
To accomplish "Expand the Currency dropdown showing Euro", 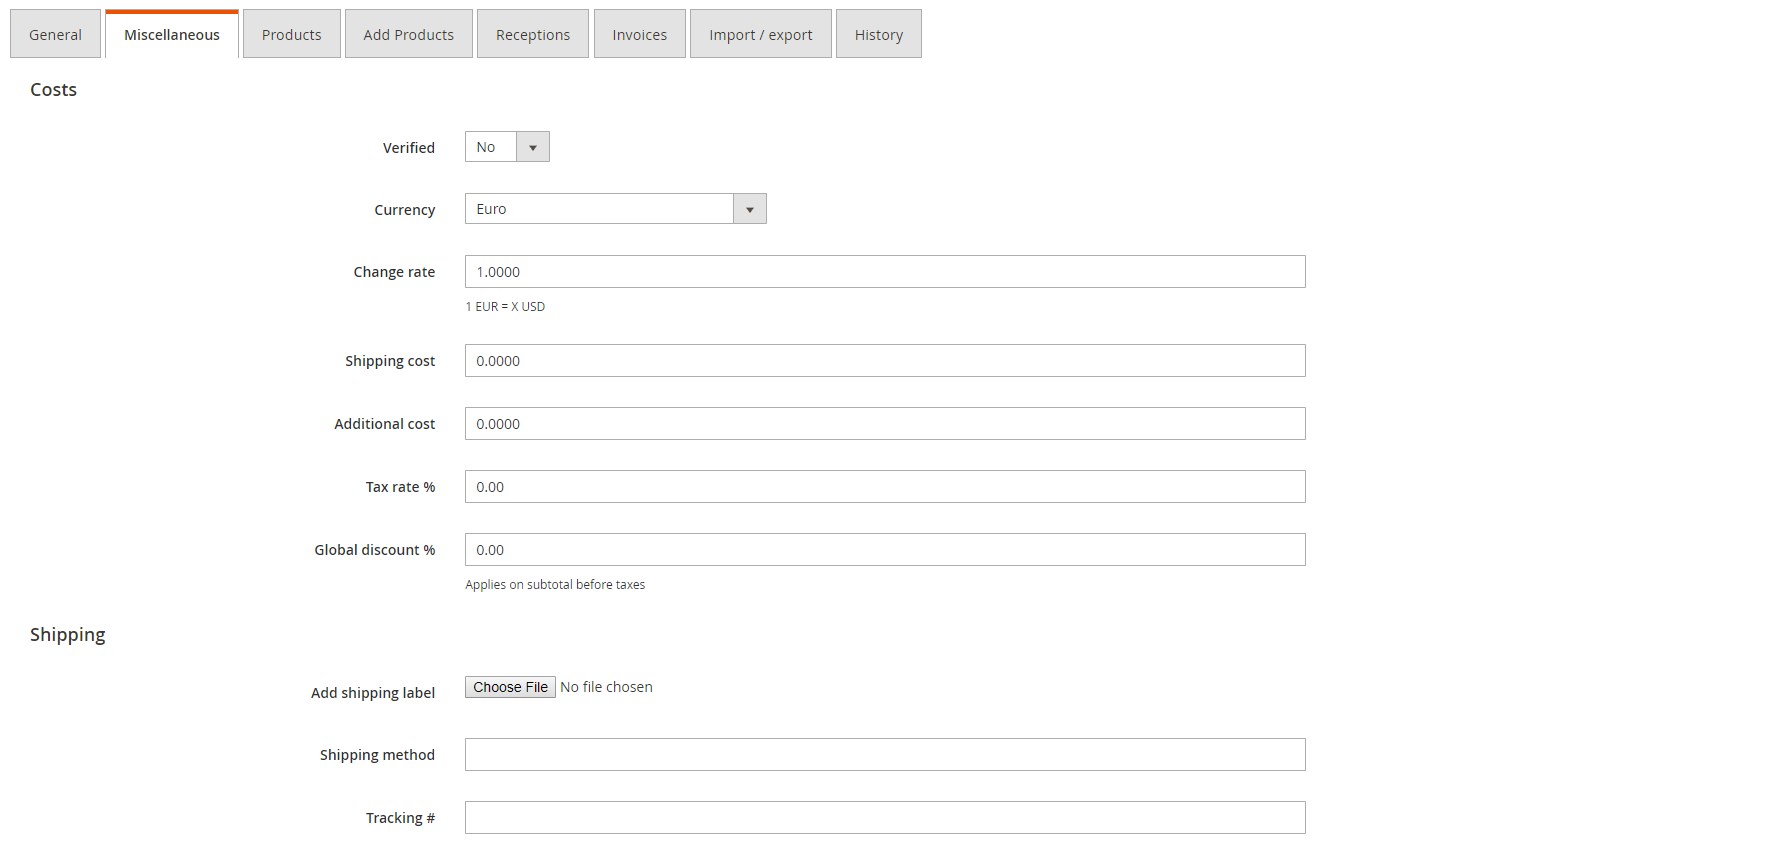I will pos(616,209).
